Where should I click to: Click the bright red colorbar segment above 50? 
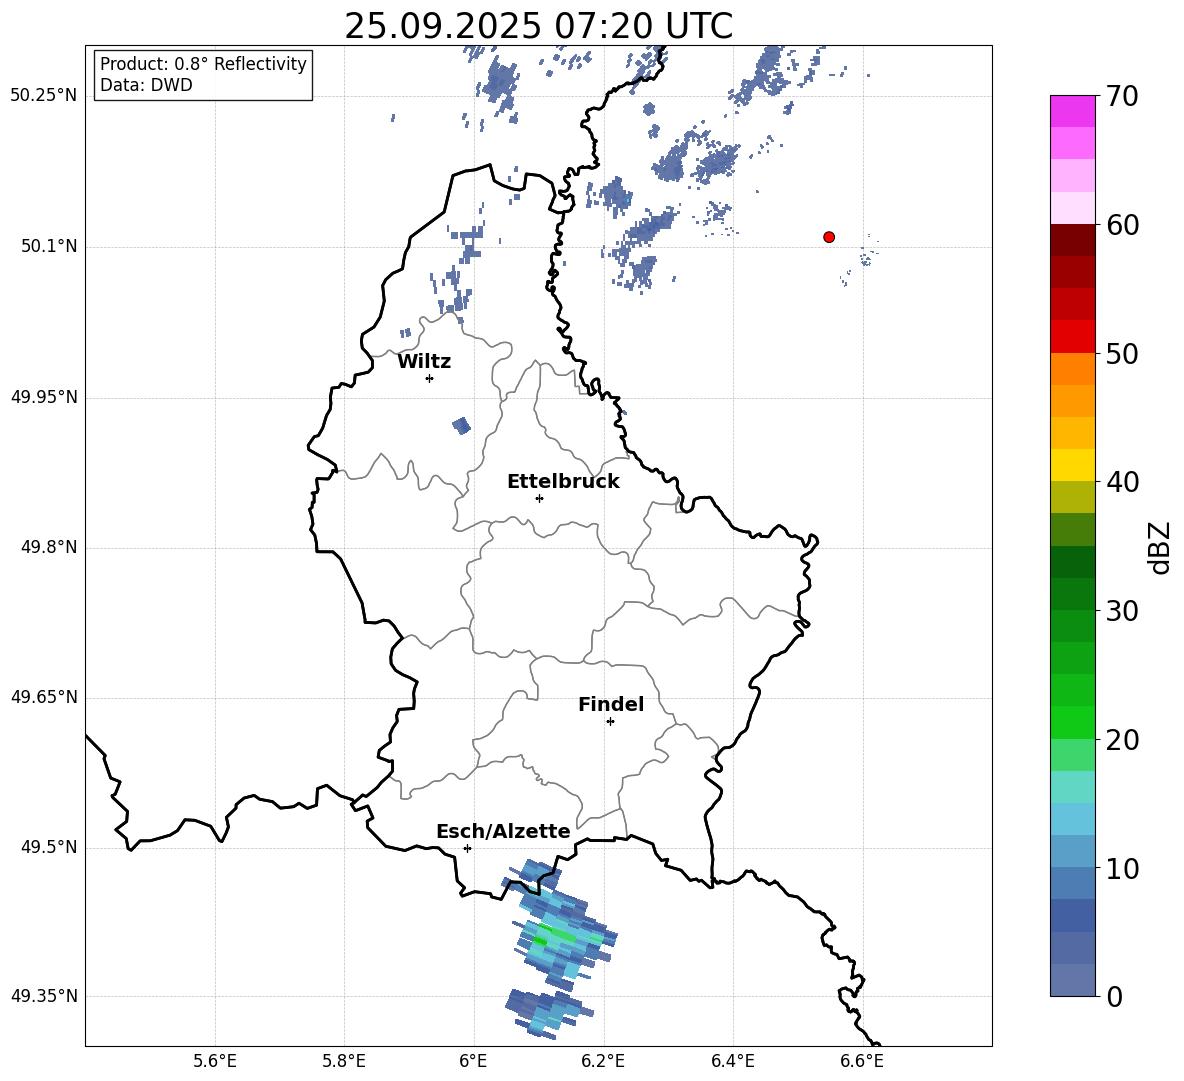click(1073, 337)
